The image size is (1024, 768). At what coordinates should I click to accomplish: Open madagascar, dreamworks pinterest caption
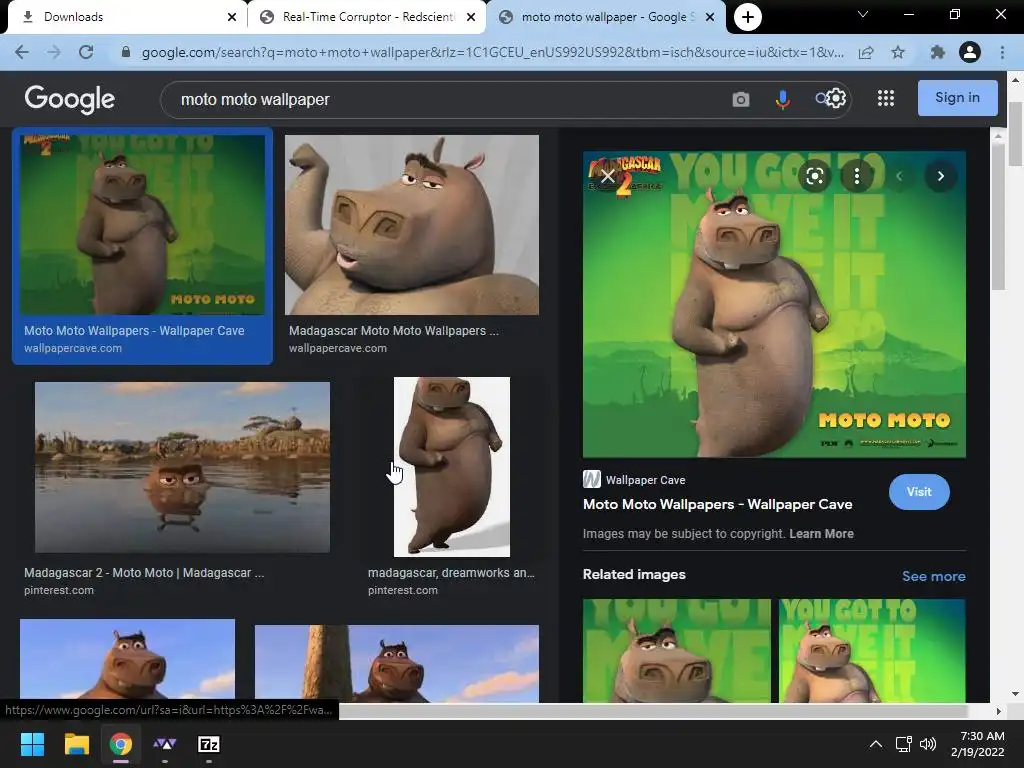451,573
